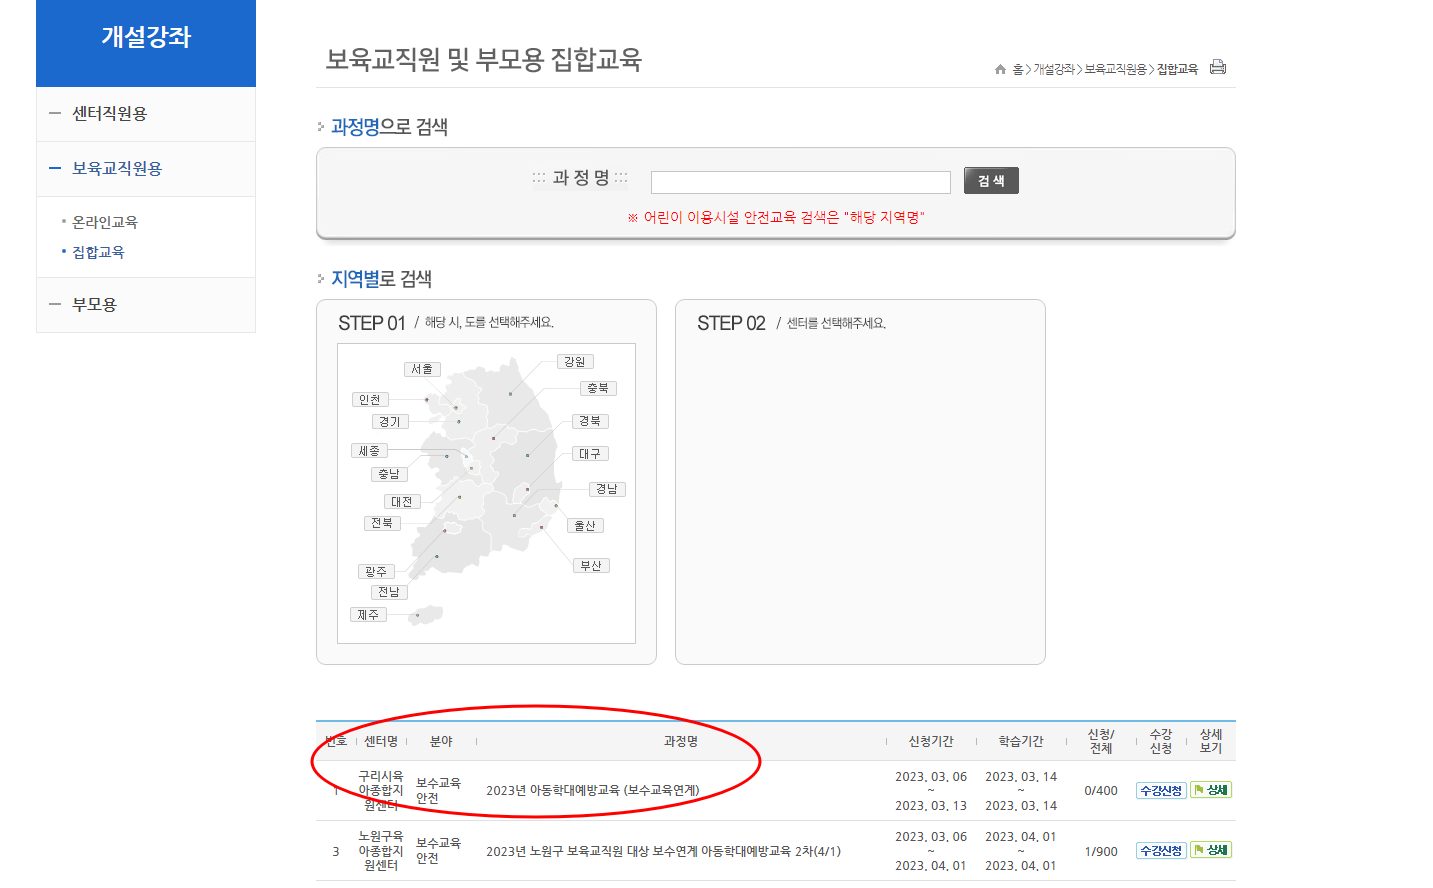
Task: Click 집합교육 in the breadcrumb
Action: [1177, 69]
